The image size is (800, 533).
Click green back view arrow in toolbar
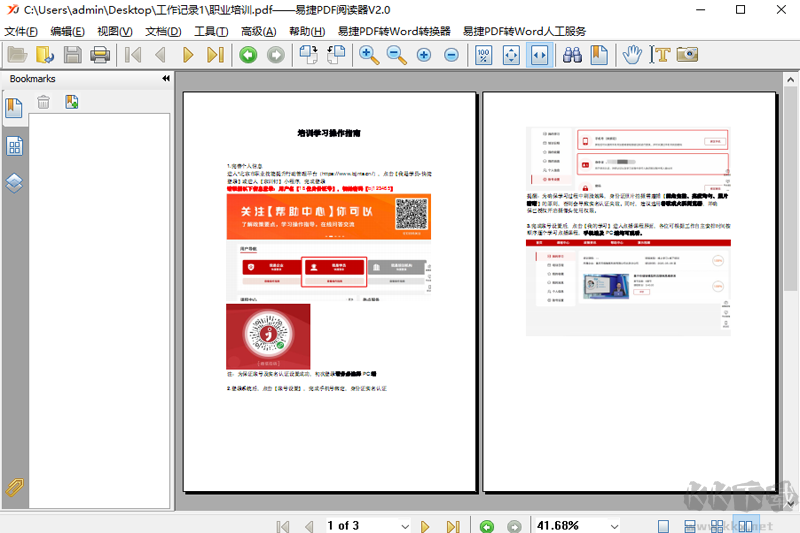[248, 55]
